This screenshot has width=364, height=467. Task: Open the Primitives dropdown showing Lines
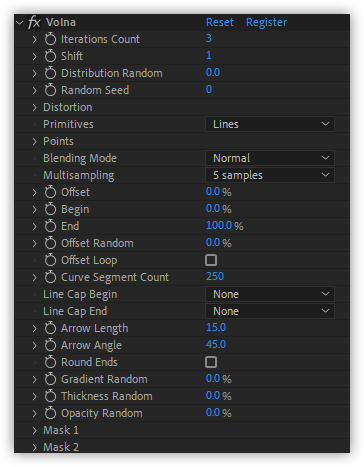270,124
